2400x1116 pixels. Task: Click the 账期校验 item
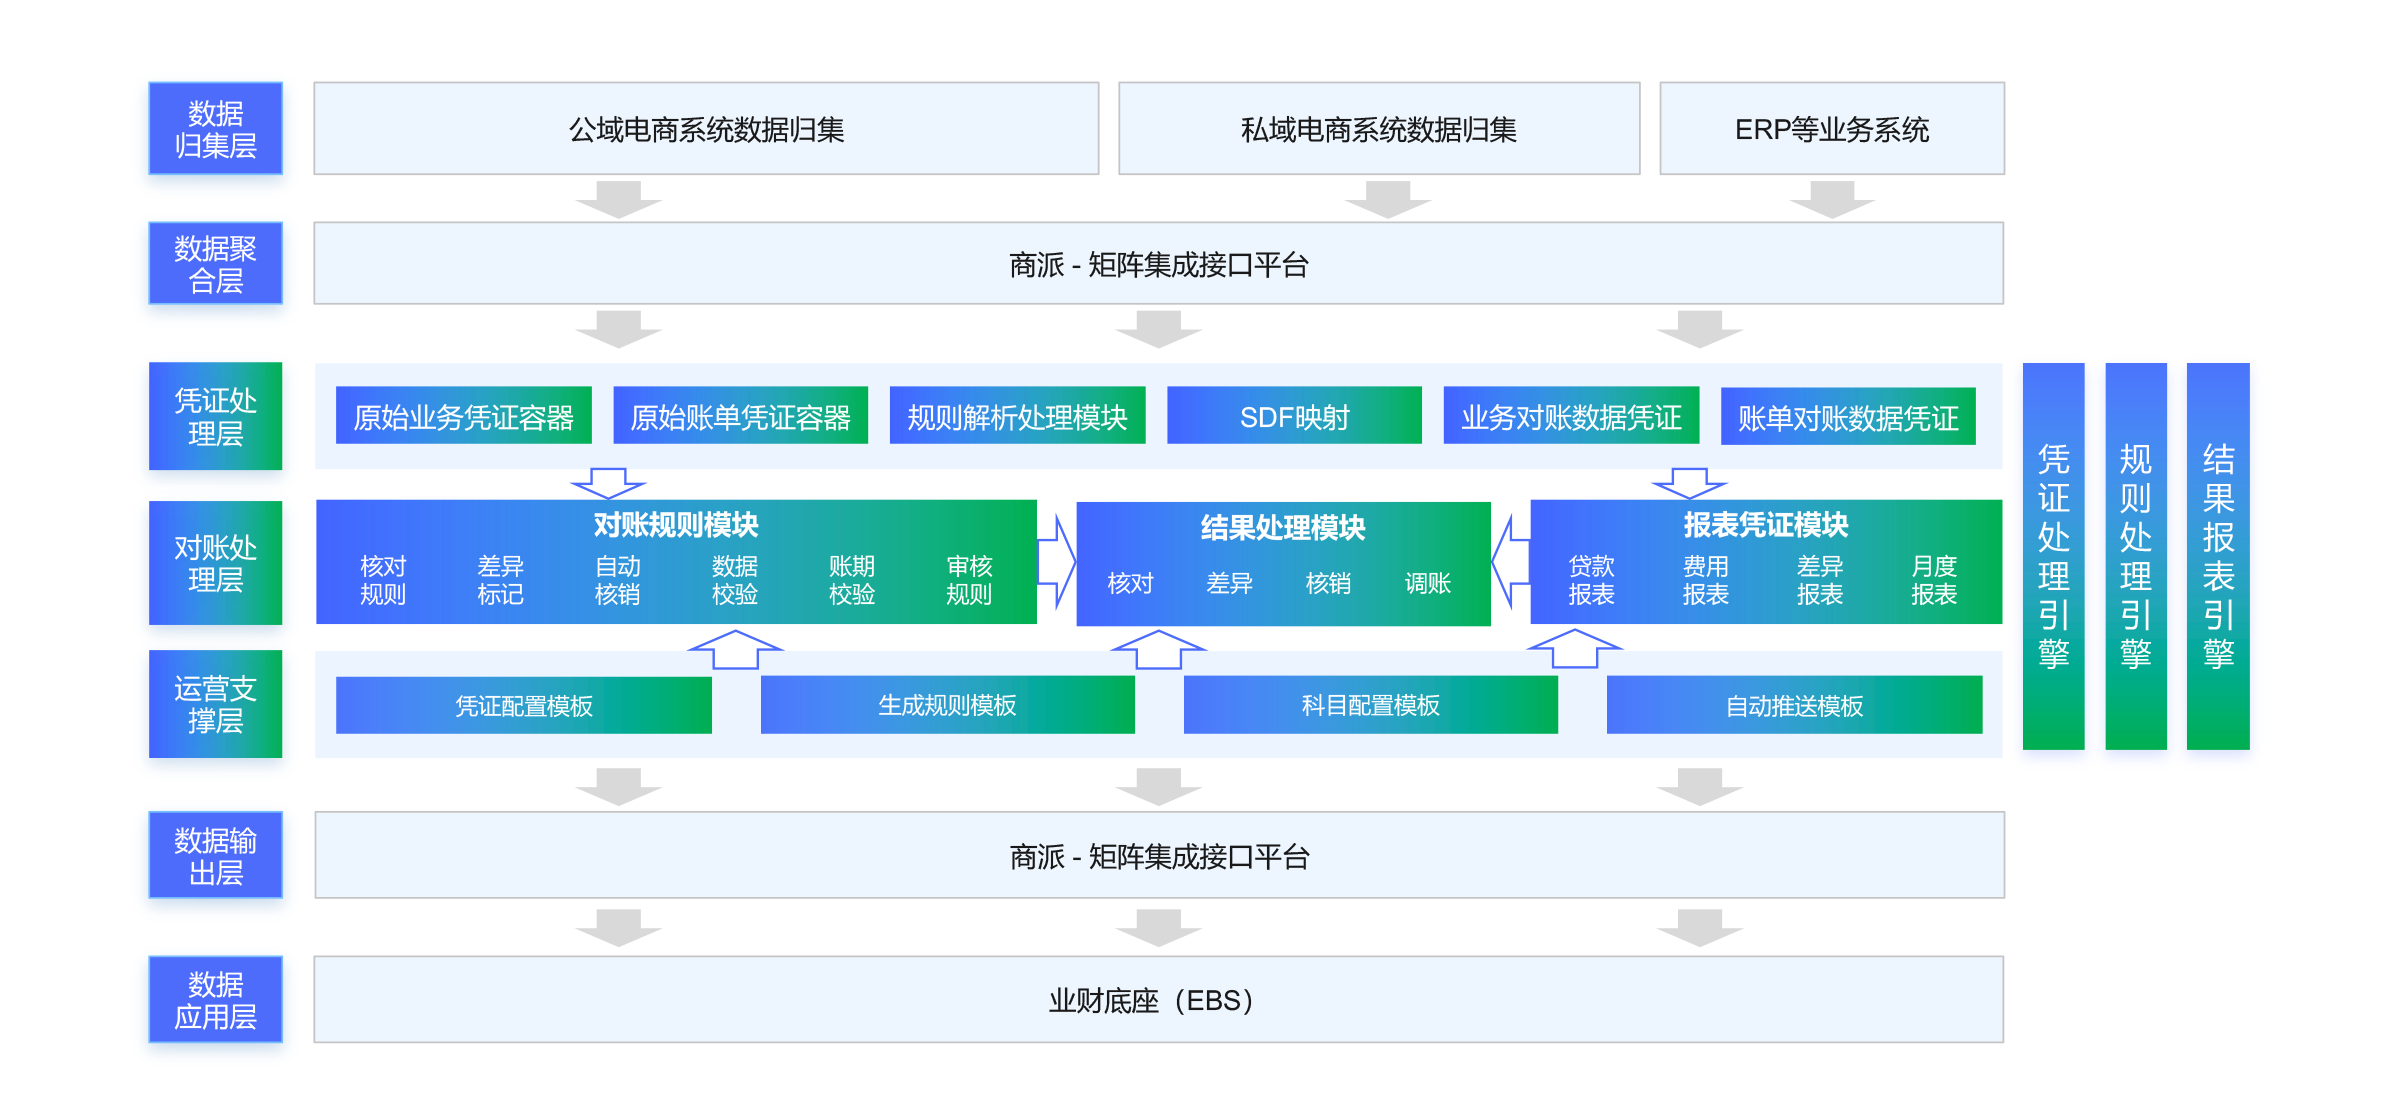[x=852, y=580]
